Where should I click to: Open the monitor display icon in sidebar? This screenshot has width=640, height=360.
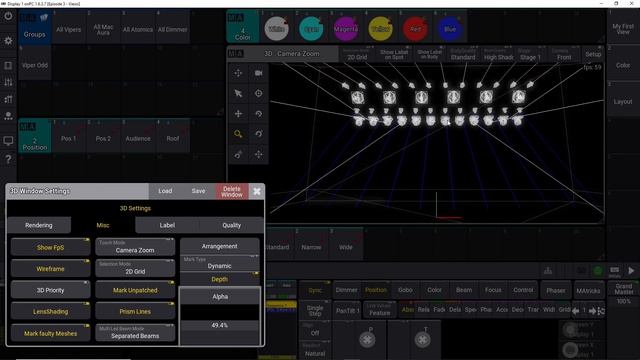click(8, 141)
